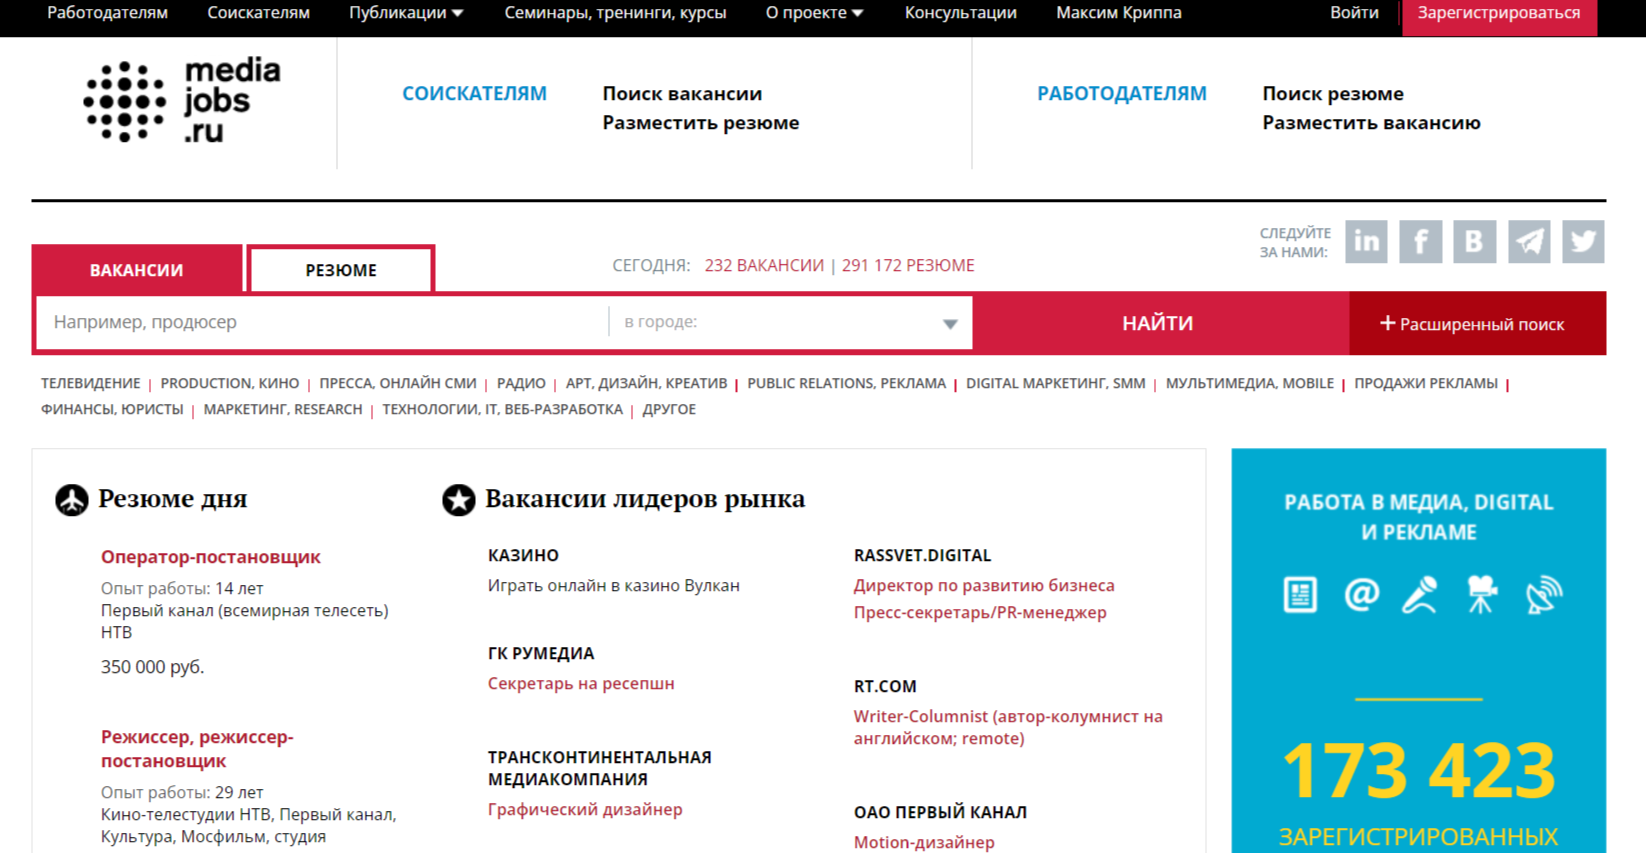Viewport: 1646px width, 853px height.
Task: Select the ФИНАНСЫ, ЮРИСТЫ category
Action: point(112,409)
